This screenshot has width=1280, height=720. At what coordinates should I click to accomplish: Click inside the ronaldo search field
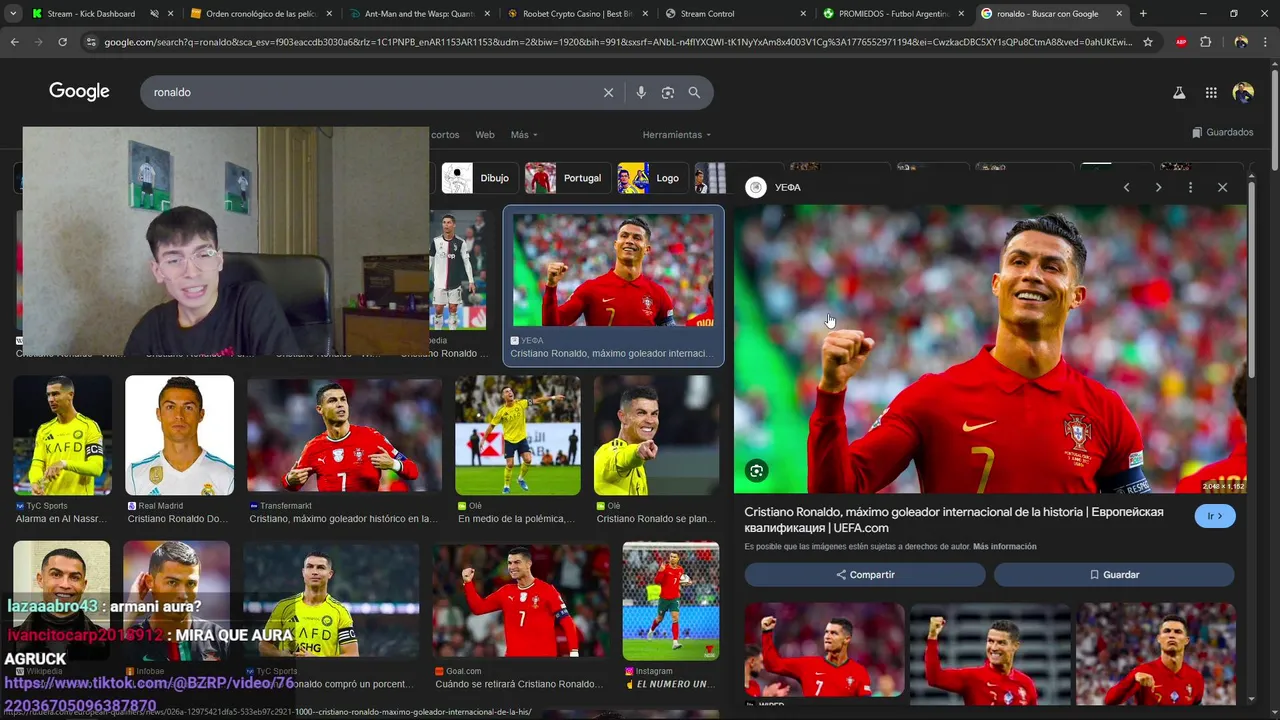370,92
